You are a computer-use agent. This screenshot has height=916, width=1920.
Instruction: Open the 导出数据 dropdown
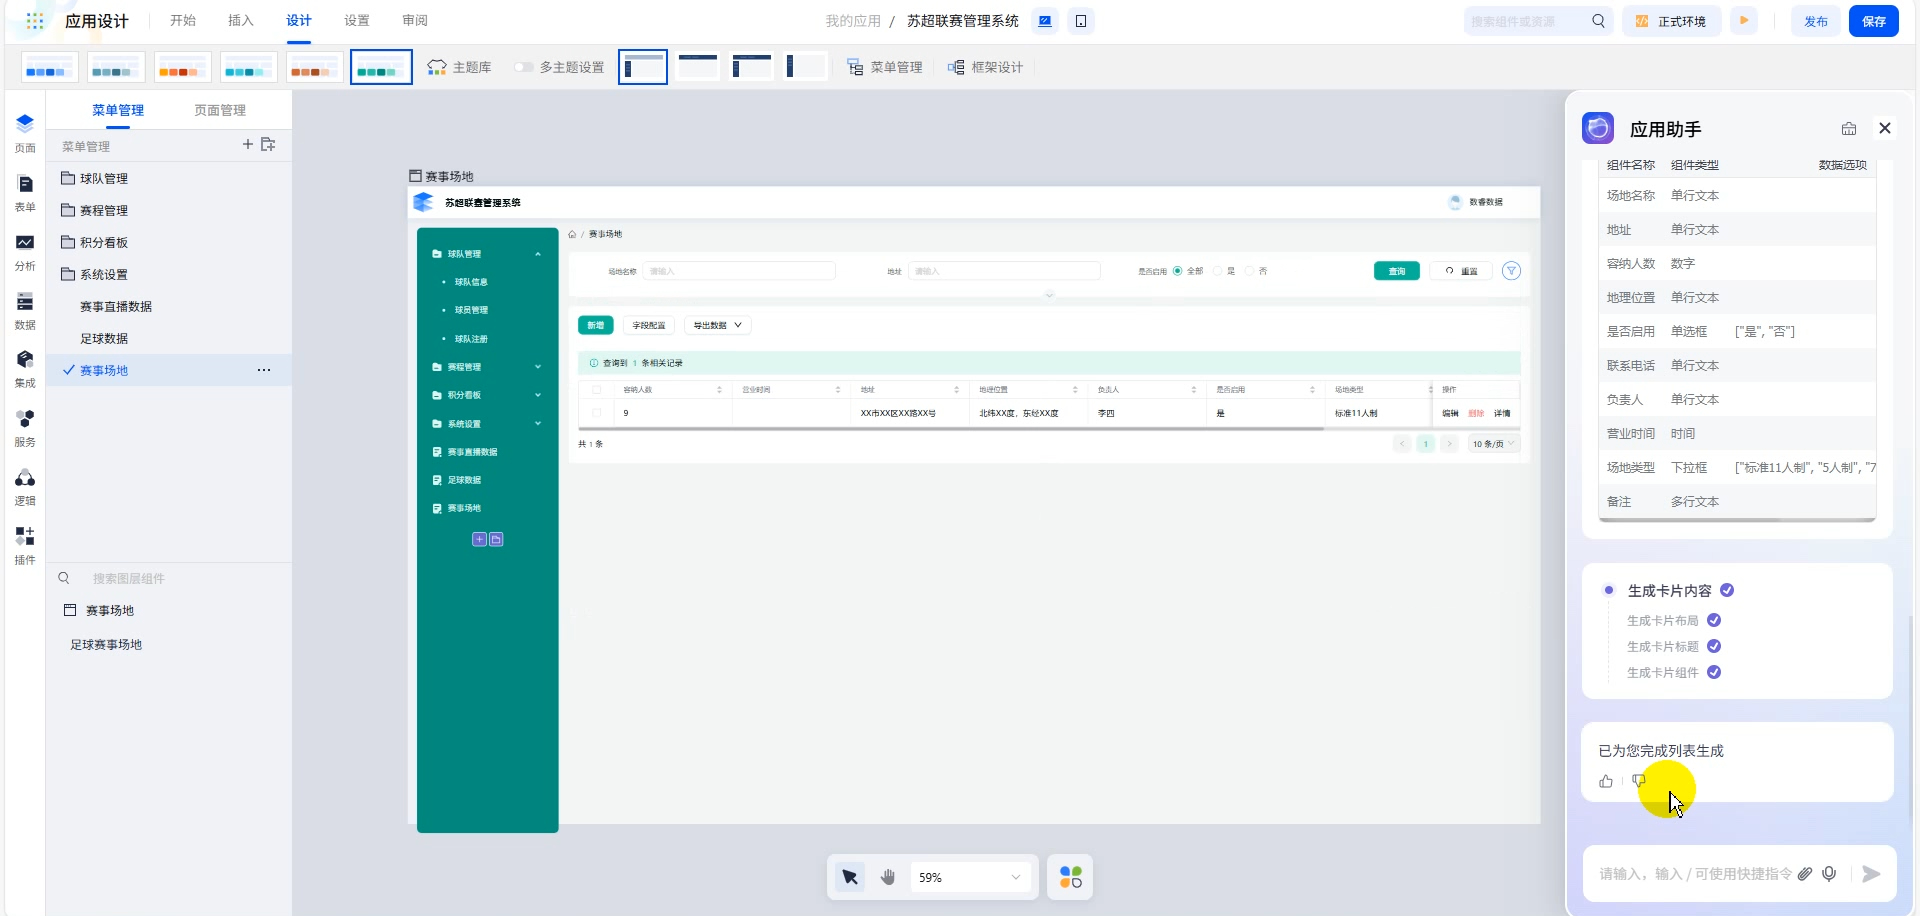[x=717, y=325]
